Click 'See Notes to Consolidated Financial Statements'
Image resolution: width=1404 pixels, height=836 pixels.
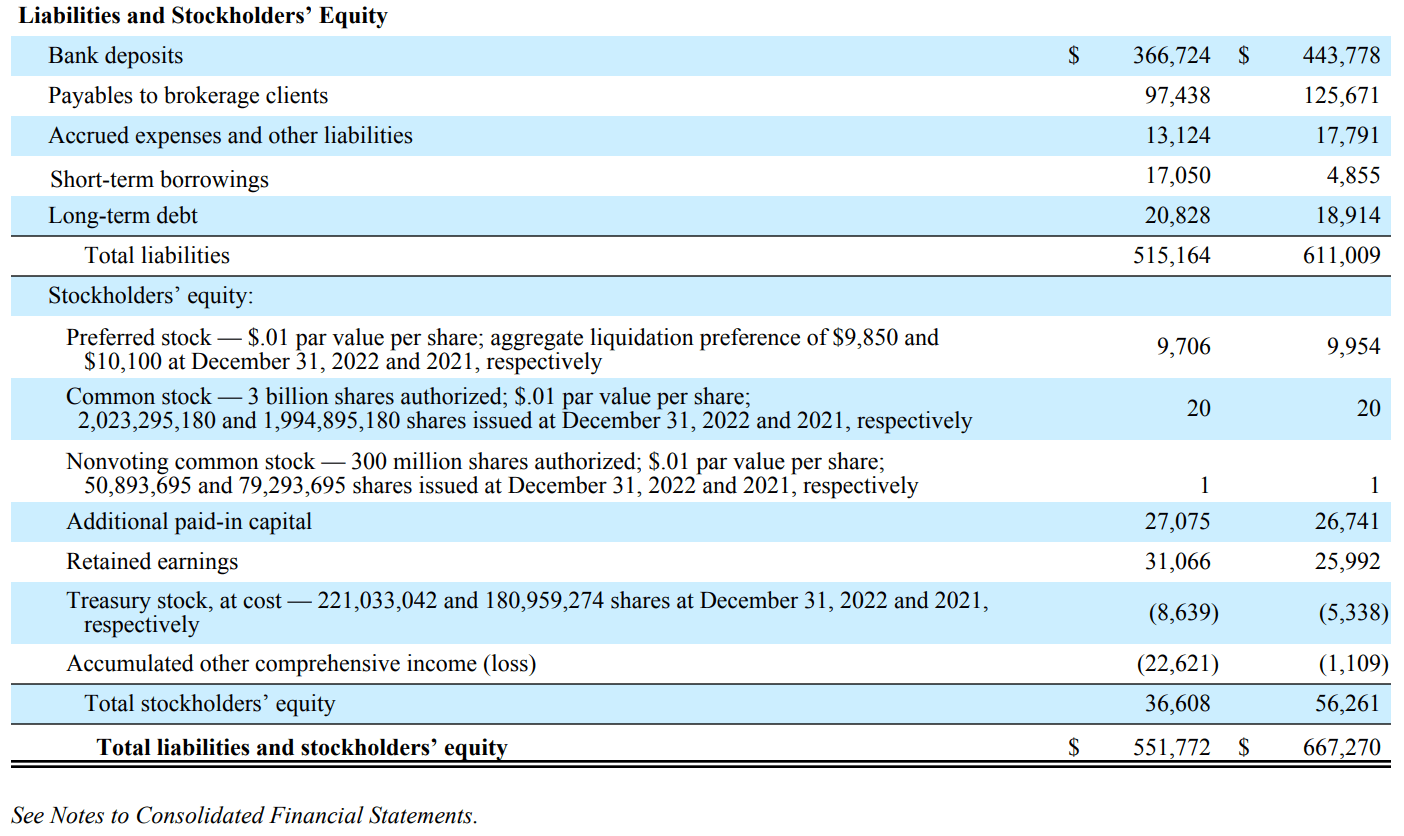[245, 816]
